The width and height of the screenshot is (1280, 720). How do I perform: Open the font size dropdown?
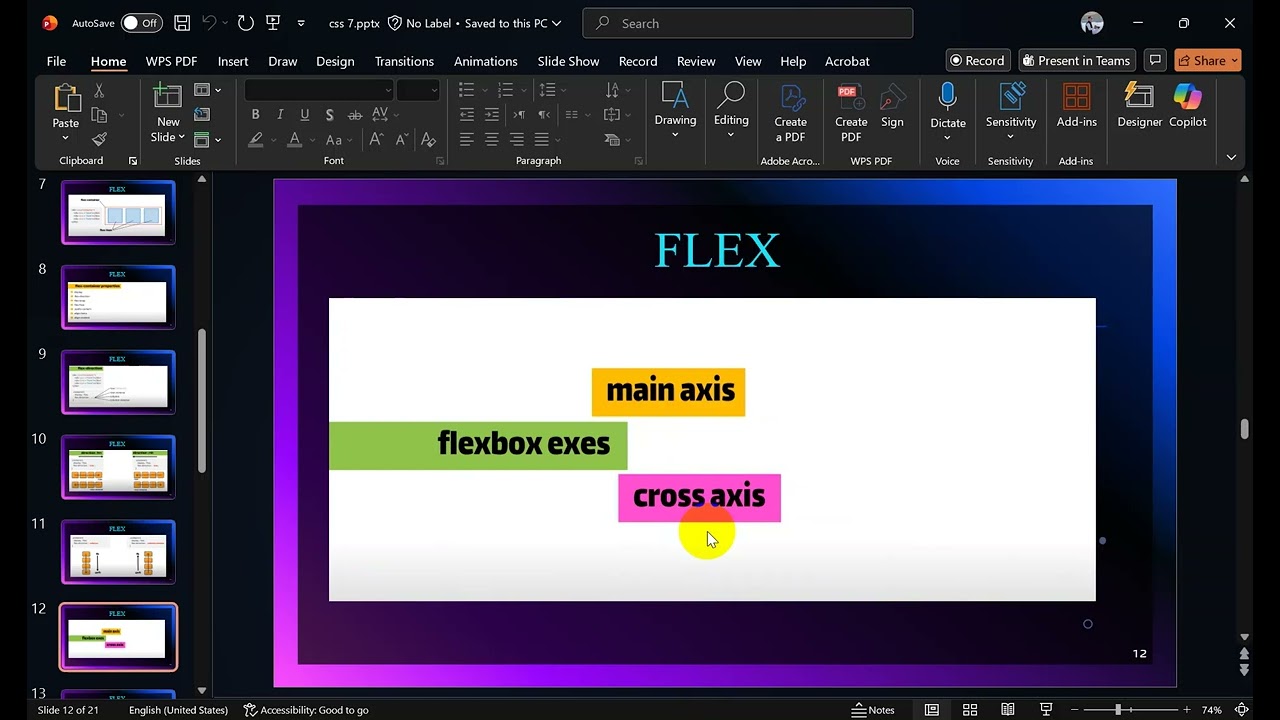pos(433,90)
